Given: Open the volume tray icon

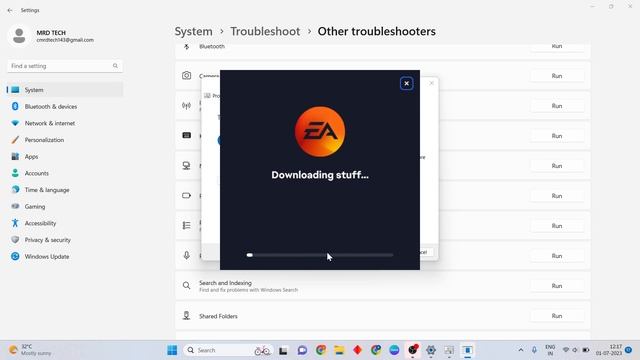Looking at the screenshot, I should point(575,350).
